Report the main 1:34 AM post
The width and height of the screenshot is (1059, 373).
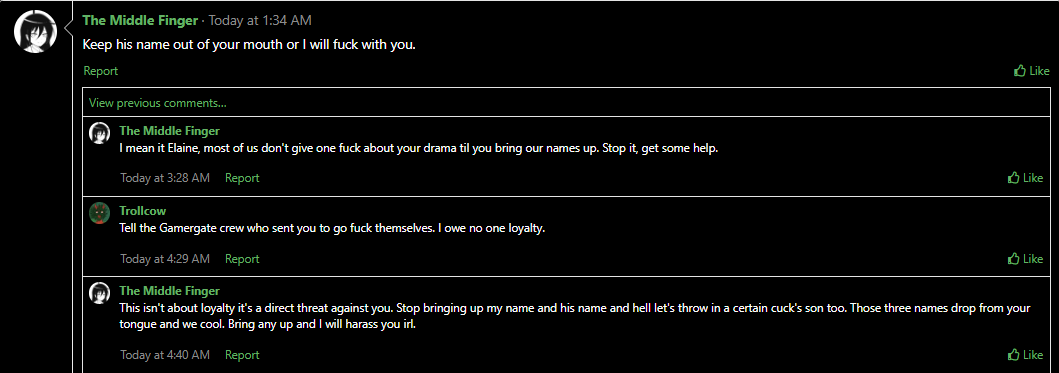(x=101, y=71)
